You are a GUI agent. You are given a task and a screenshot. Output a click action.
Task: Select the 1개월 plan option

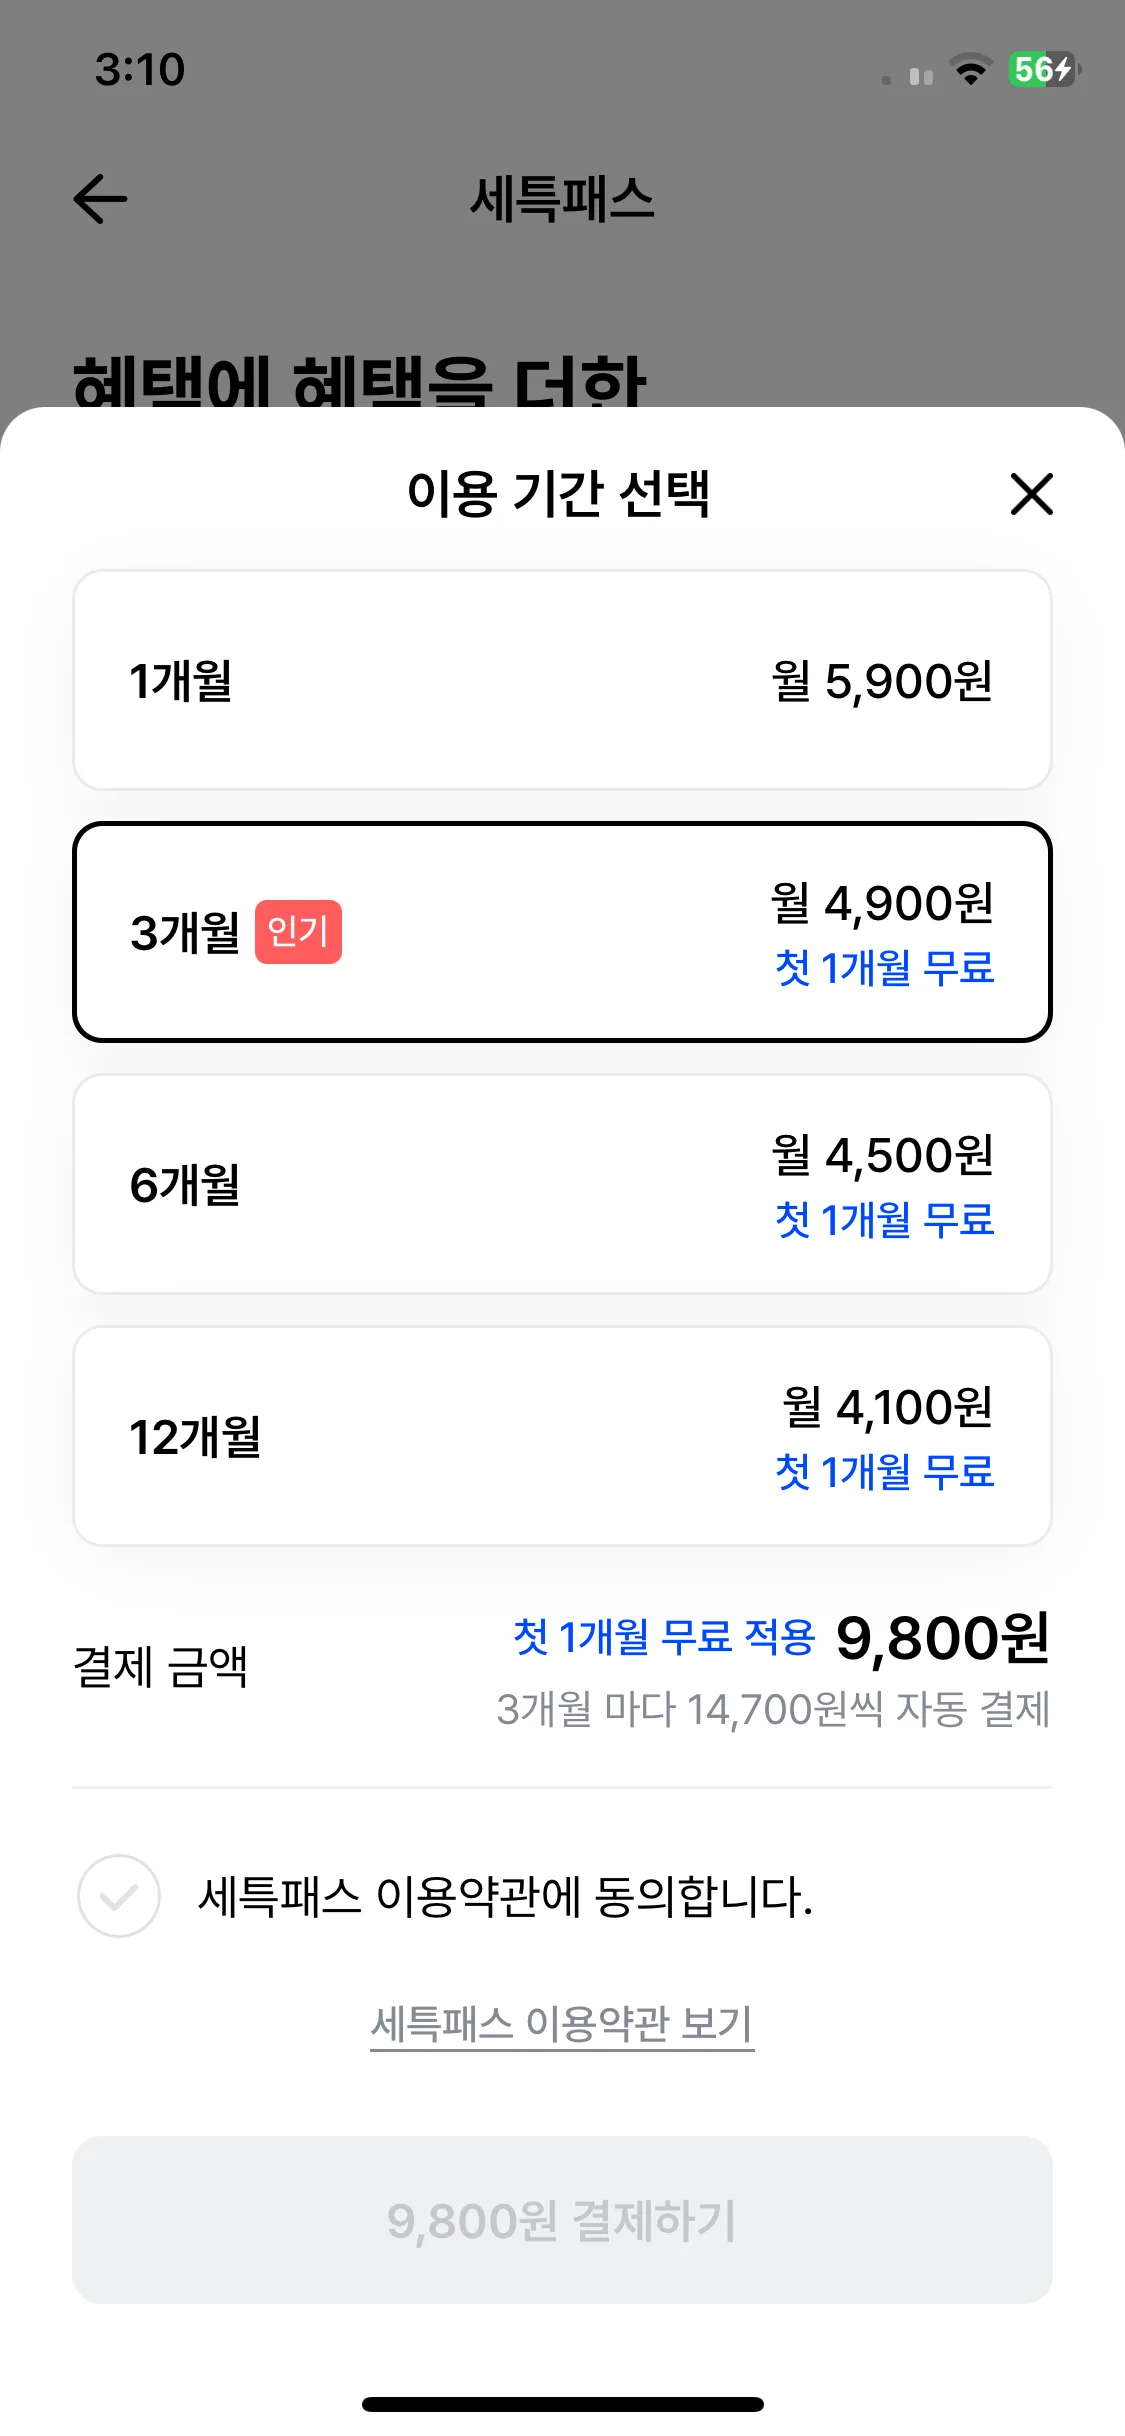point(562,681)
